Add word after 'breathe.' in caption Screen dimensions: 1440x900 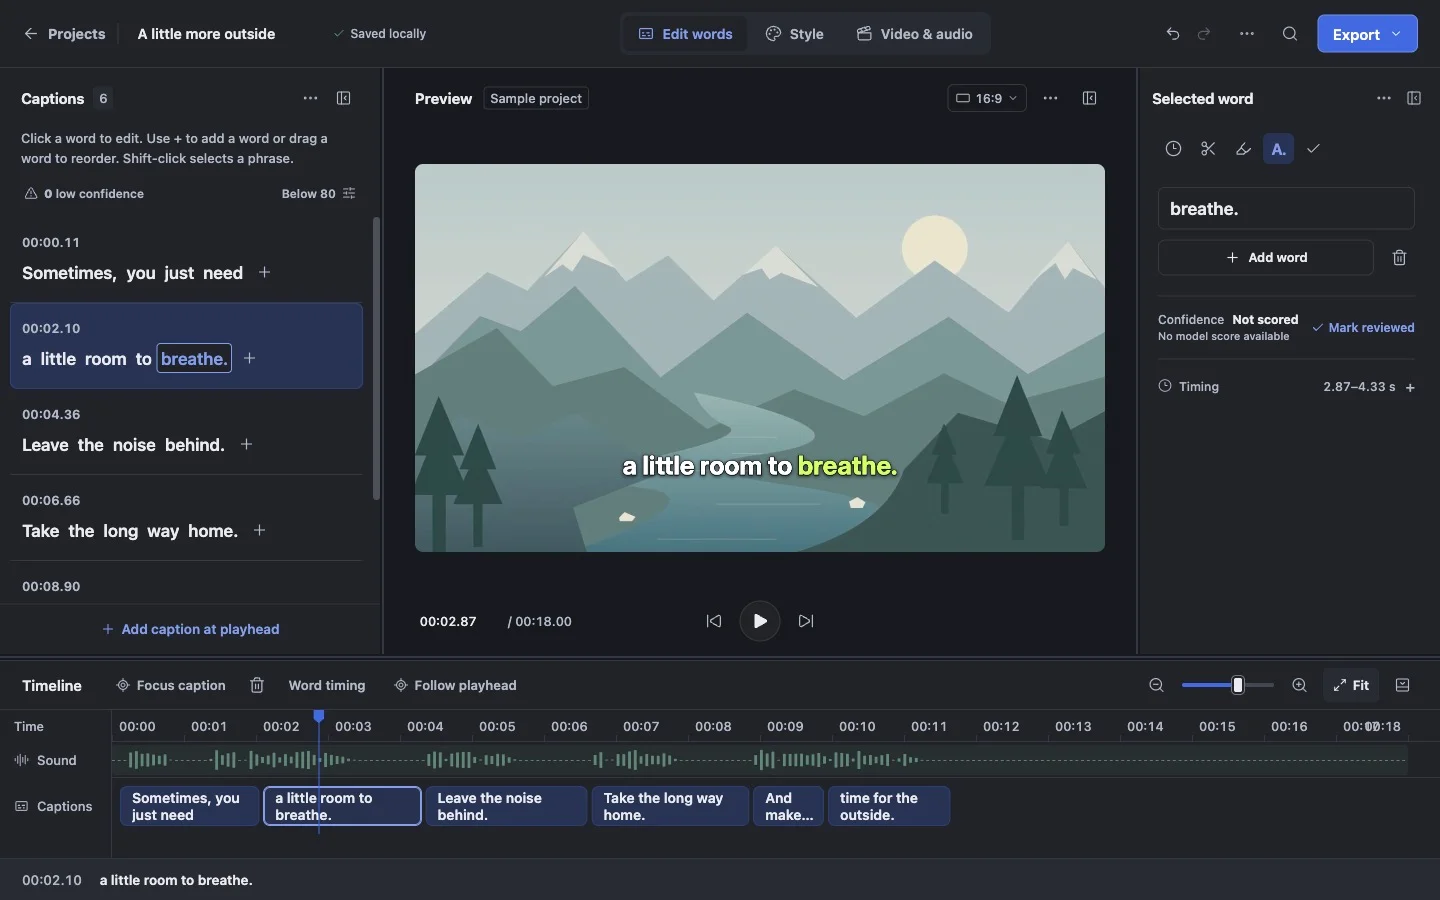[x=250, y=358]
